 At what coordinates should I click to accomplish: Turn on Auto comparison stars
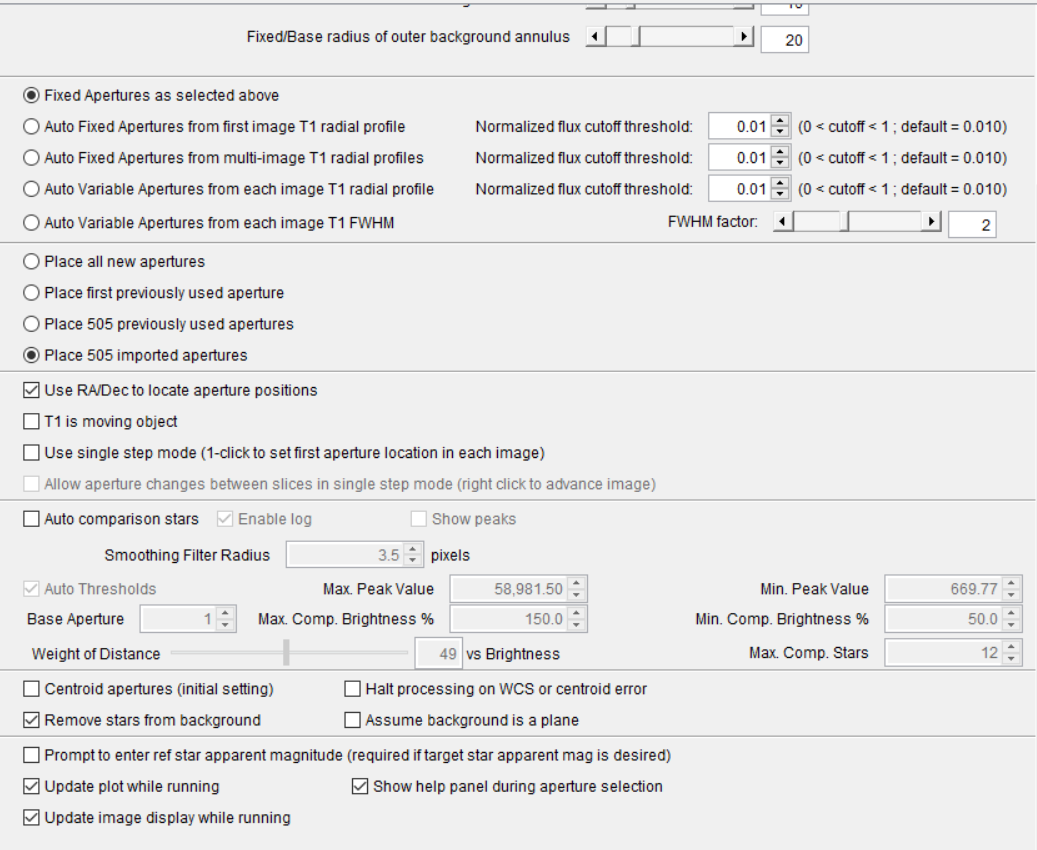pos(31,520)
